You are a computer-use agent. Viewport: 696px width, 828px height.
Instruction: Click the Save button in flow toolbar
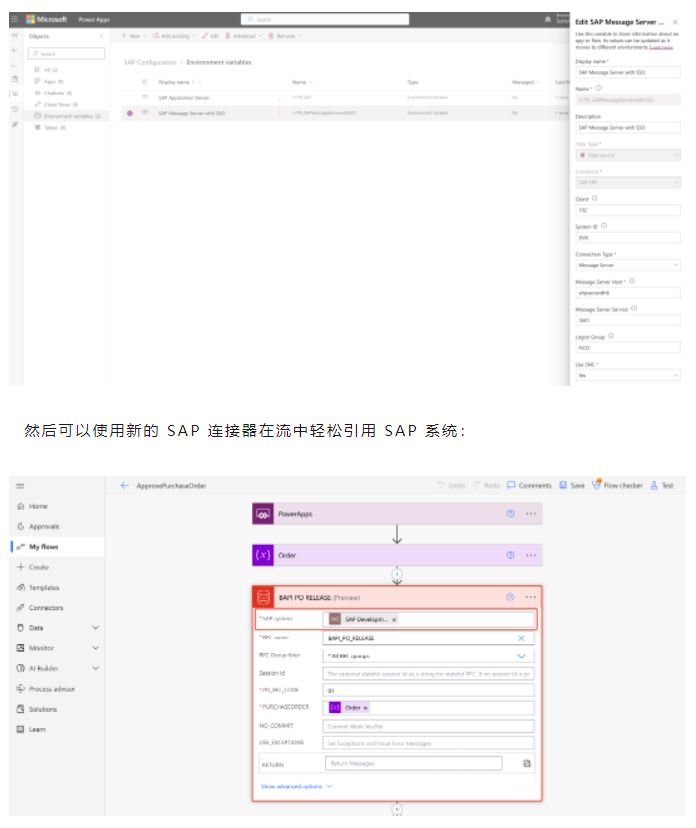(x=572, y=485)
